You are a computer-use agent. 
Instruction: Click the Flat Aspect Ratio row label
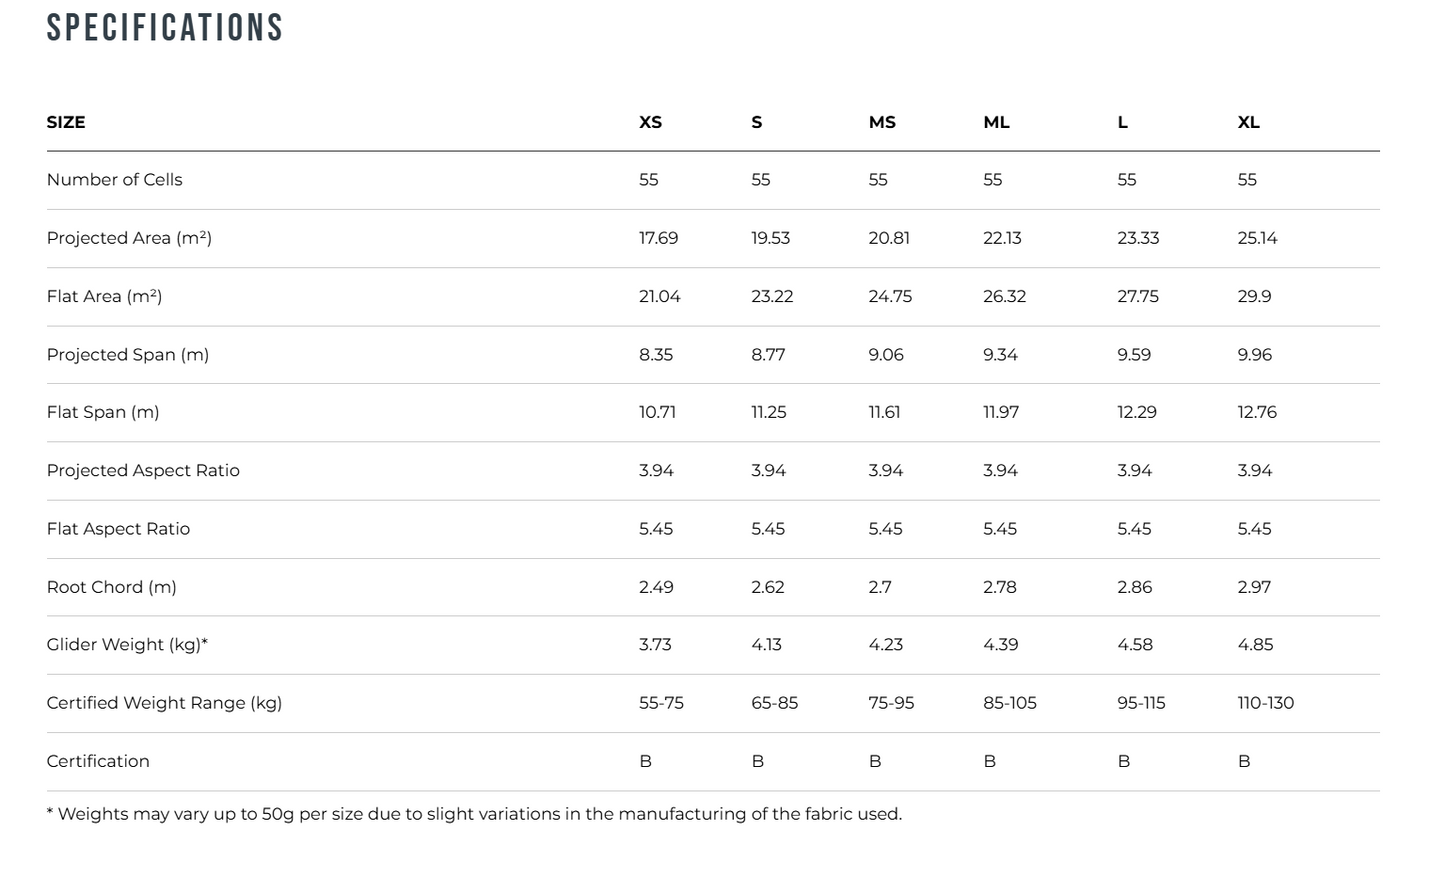click(118, 528)
